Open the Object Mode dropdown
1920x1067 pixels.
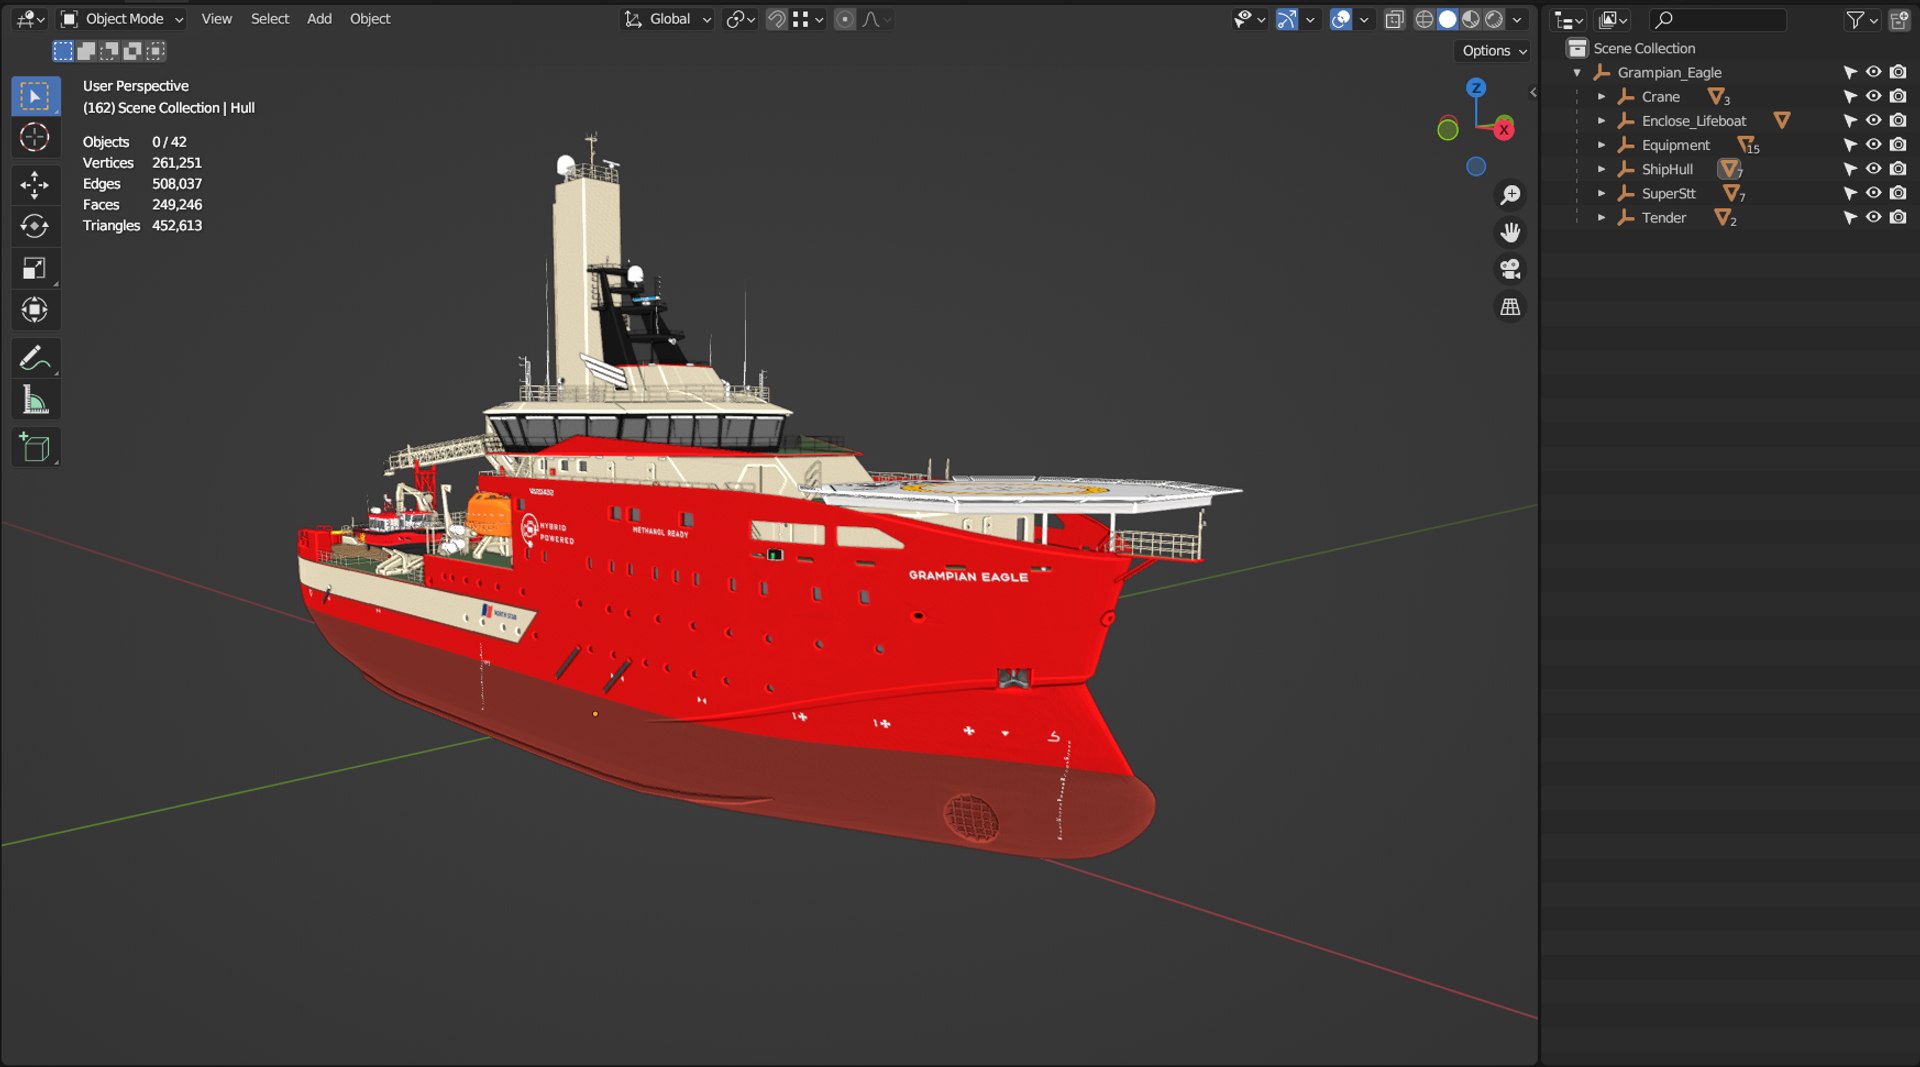point(122,19)
